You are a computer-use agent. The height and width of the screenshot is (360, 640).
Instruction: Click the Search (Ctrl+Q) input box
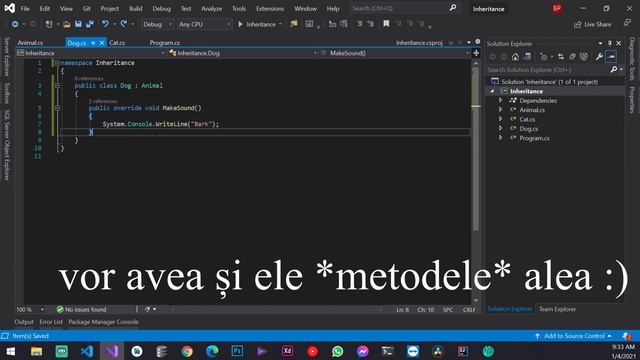(x=404, y=8)
